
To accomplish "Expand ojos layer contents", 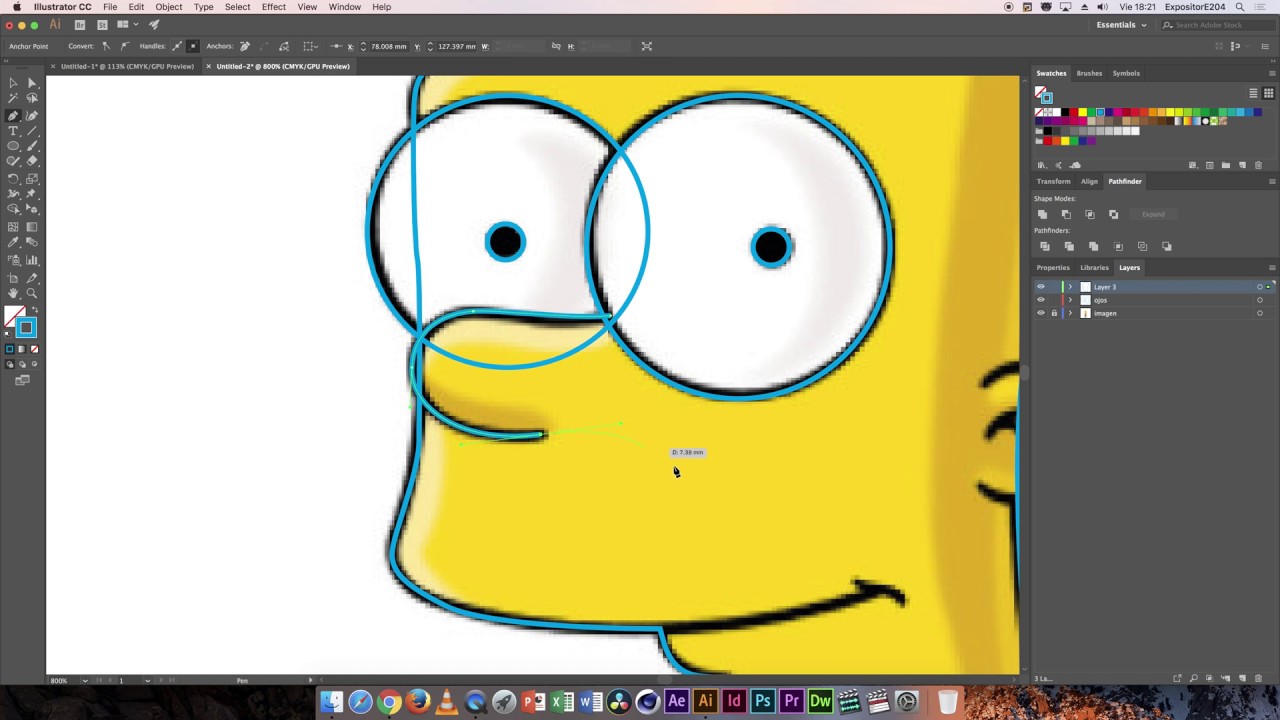I will [1070, 300].
